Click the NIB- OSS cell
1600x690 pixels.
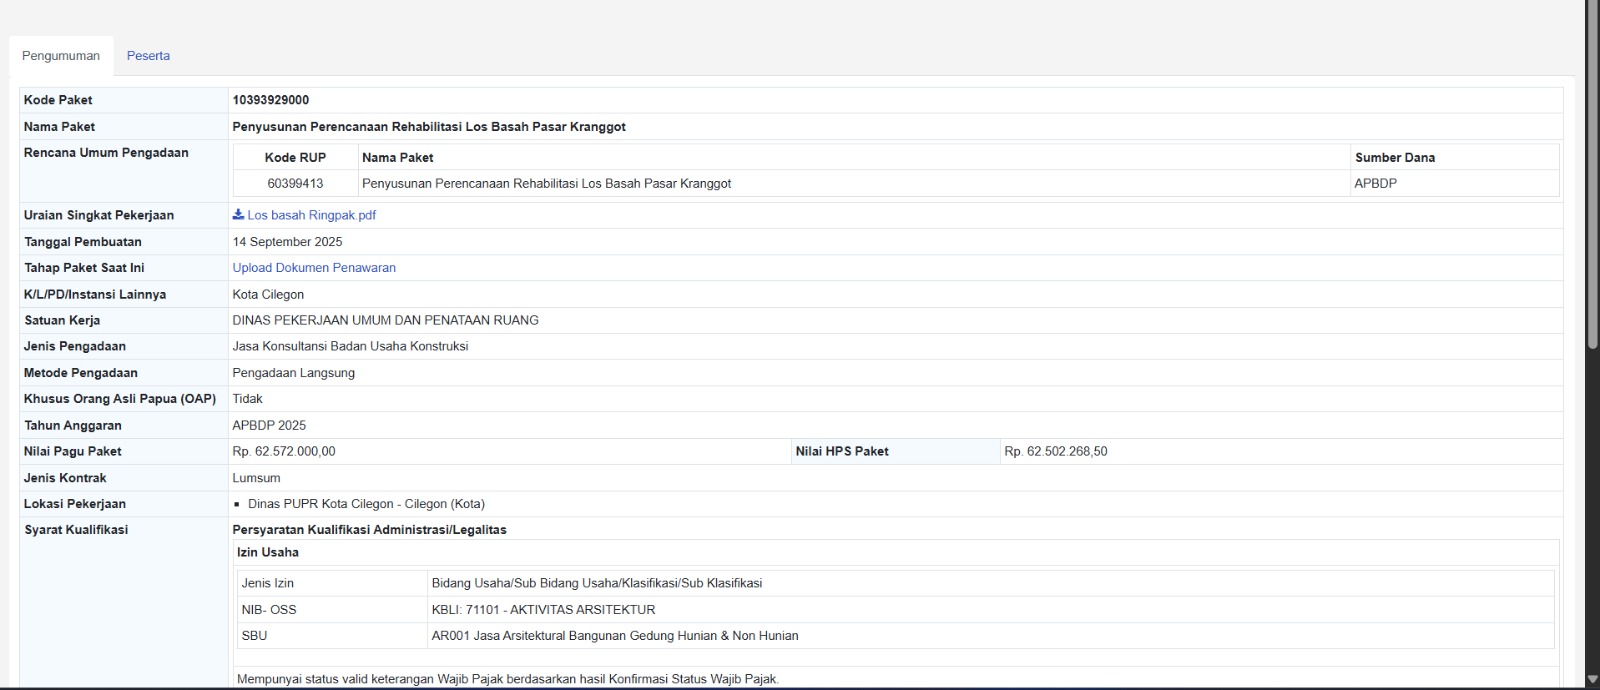(332, 610)
